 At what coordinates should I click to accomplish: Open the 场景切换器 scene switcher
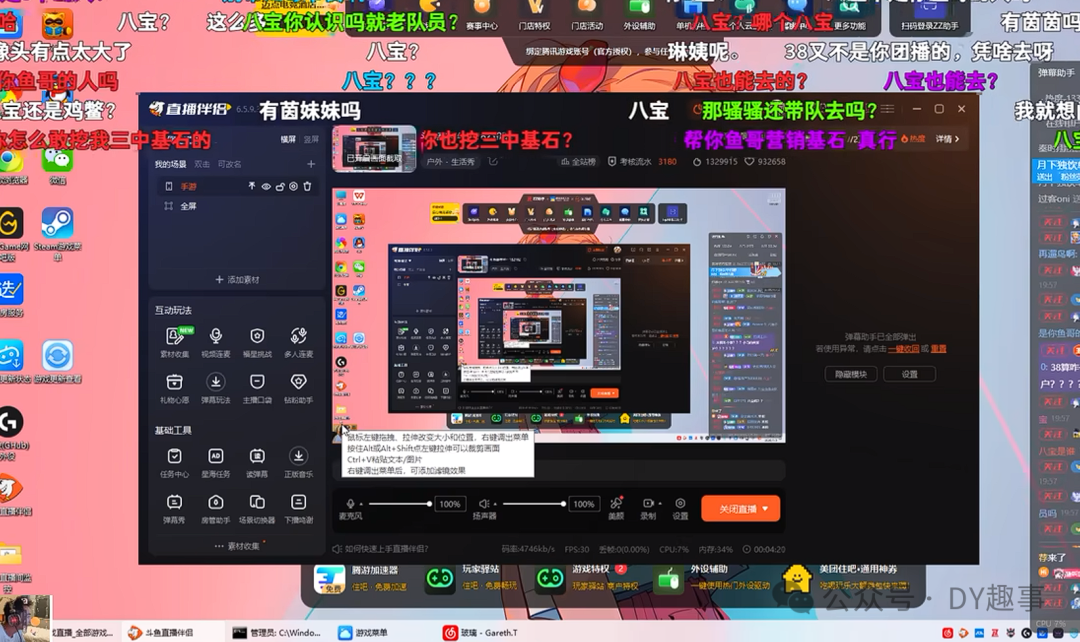257,509
